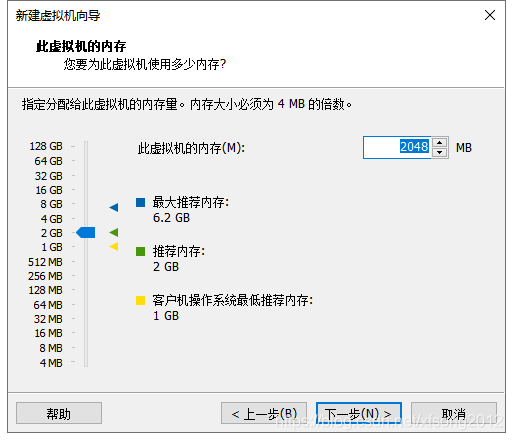Click the blue square legend for 最大推荐内存
Screen dimensions: 513x440
(140, 202)
